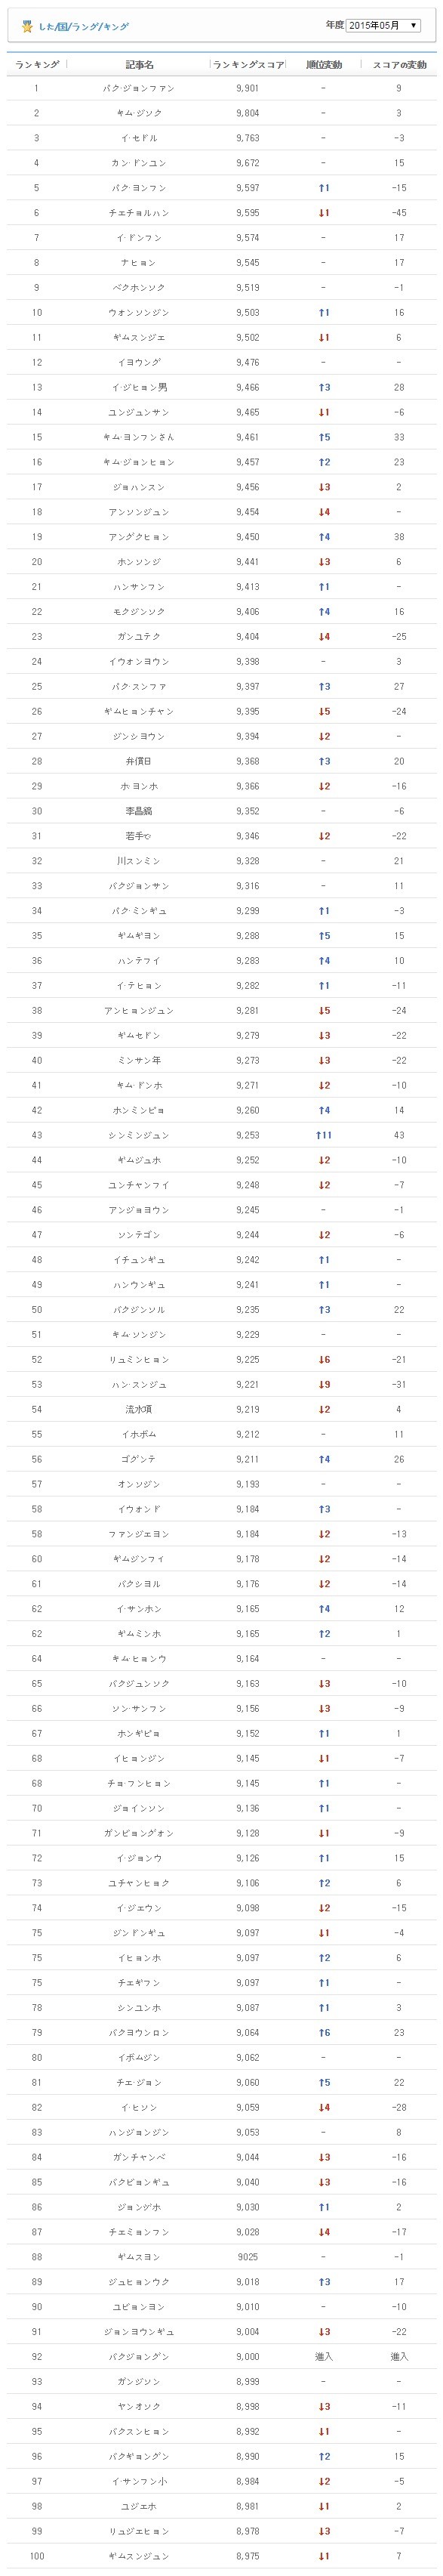Click the した/国/ラング/キング page title
The height and width of the screenshot is (2576, 443).
[x=83, y=27]
